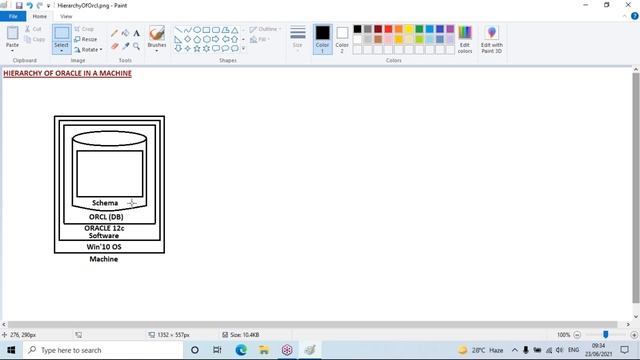
Task: Open the notification center icon
Action: (x=624, y=350)
